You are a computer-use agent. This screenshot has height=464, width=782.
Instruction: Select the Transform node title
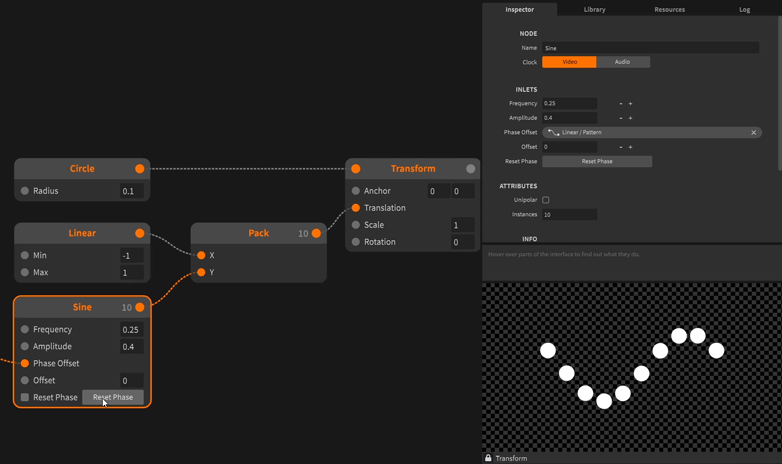(413, 169)
